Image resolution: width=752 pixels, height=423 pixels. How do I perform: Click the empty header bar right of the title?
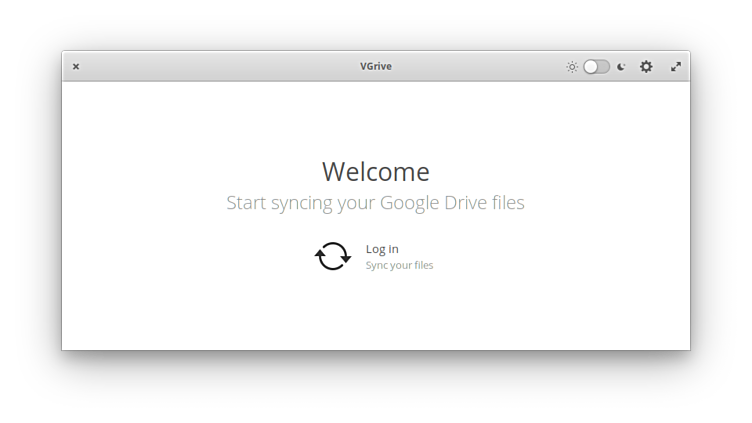(x=480, y=67)
